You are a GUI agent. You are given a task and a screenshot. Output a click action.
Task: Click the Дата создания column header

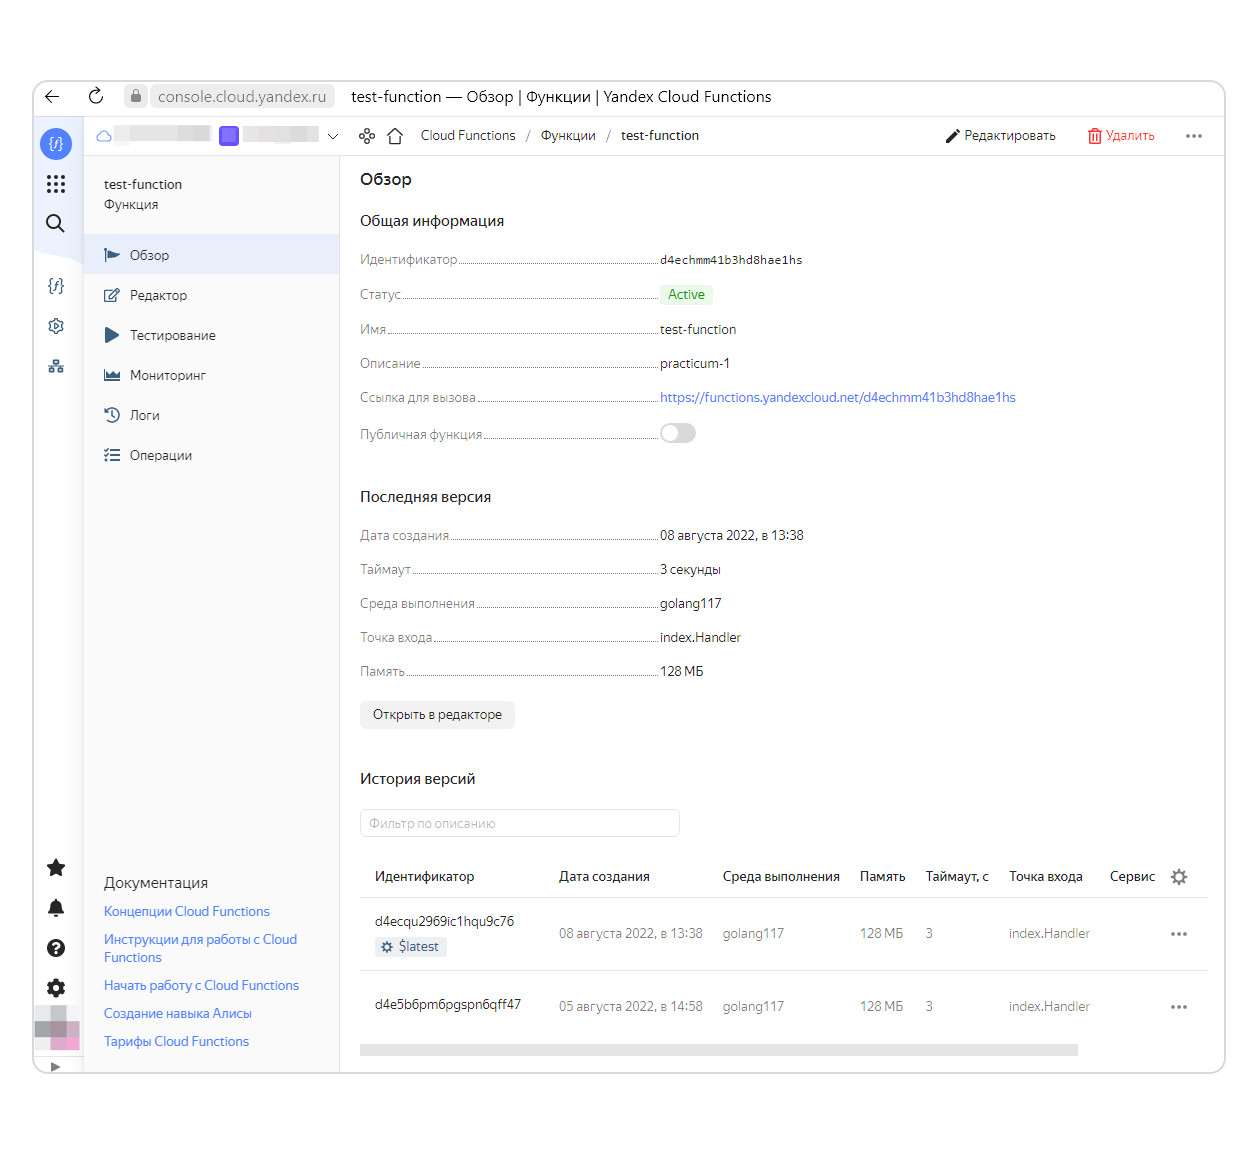coord(604,877)
